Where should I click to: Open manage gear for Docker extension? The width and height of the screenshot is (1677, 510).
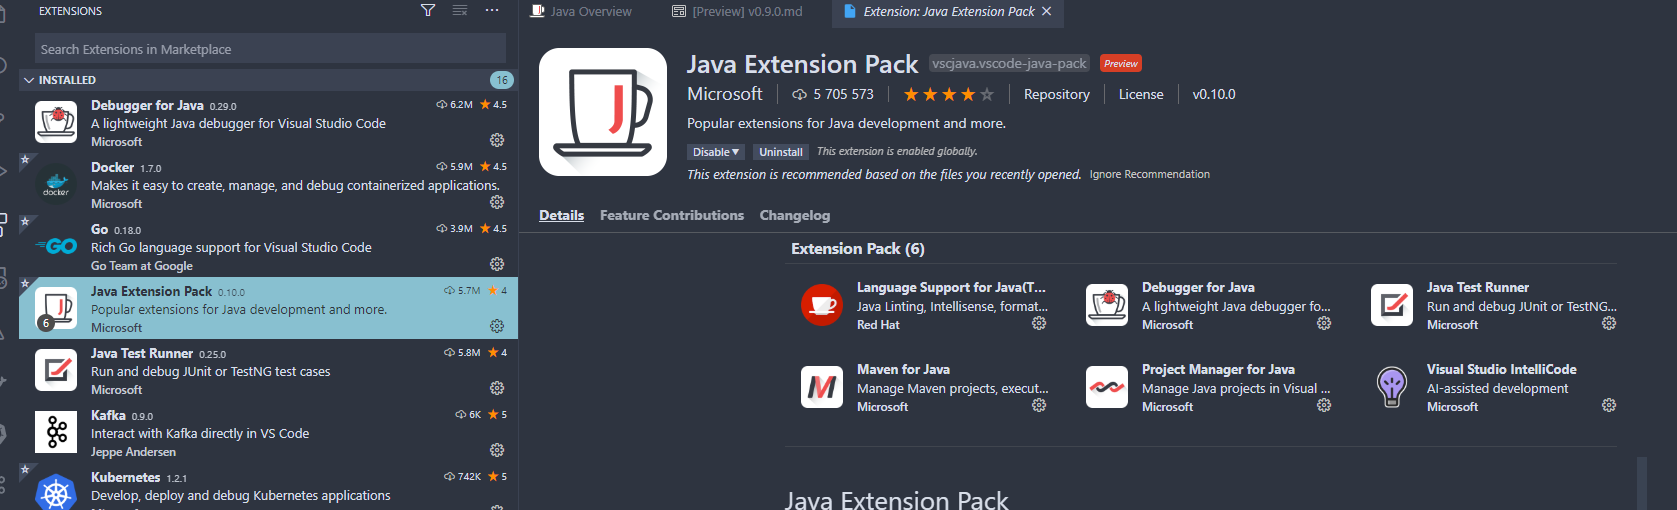point(497,202)
